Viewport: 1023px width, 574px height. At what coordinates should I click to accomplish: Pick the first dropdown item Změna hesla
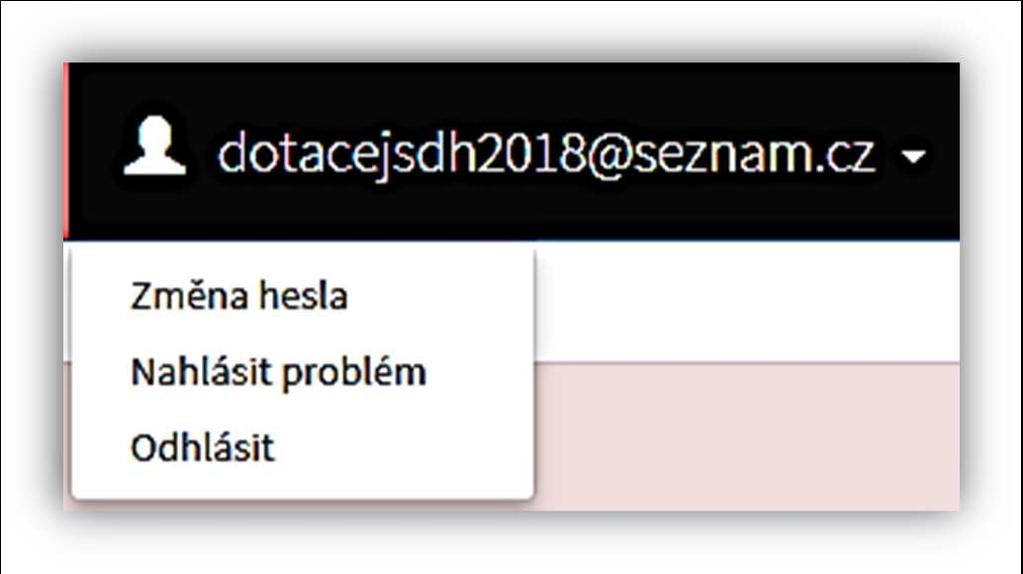coord(239,296)
